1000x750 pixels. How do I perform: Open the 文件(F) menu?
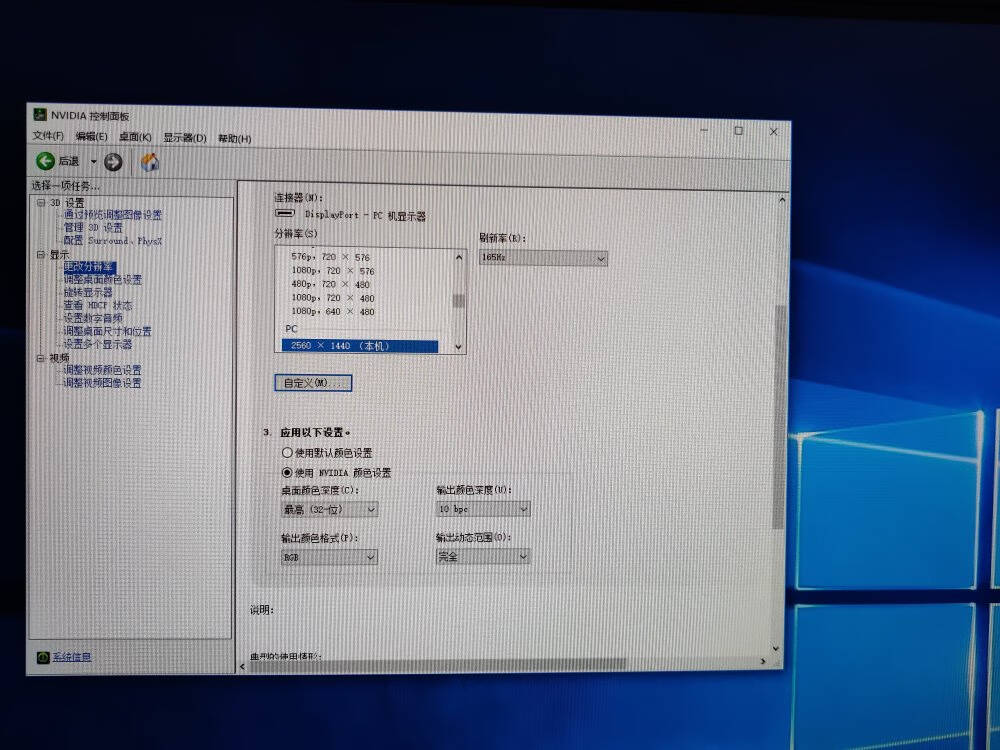pyautogui.click(x=48, y=135)
